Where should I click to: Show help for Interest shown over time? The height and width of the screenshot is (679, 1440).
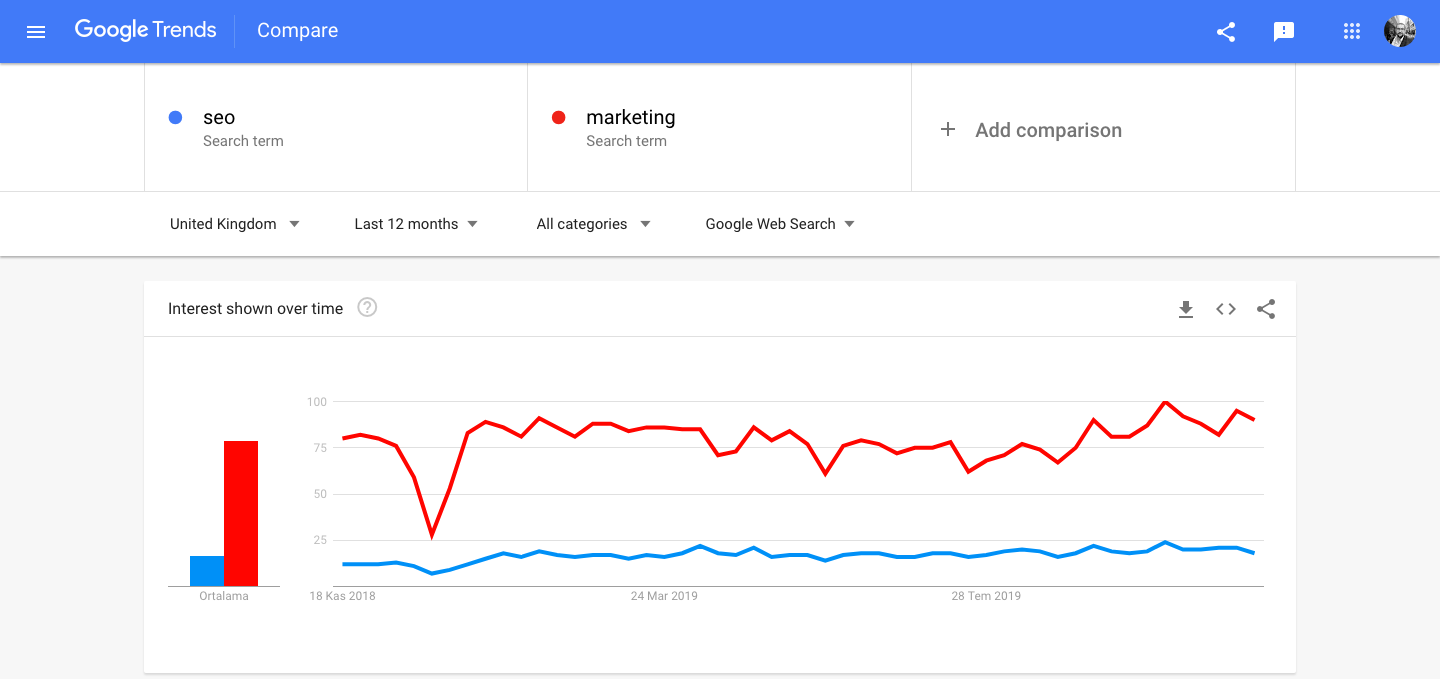367,308
